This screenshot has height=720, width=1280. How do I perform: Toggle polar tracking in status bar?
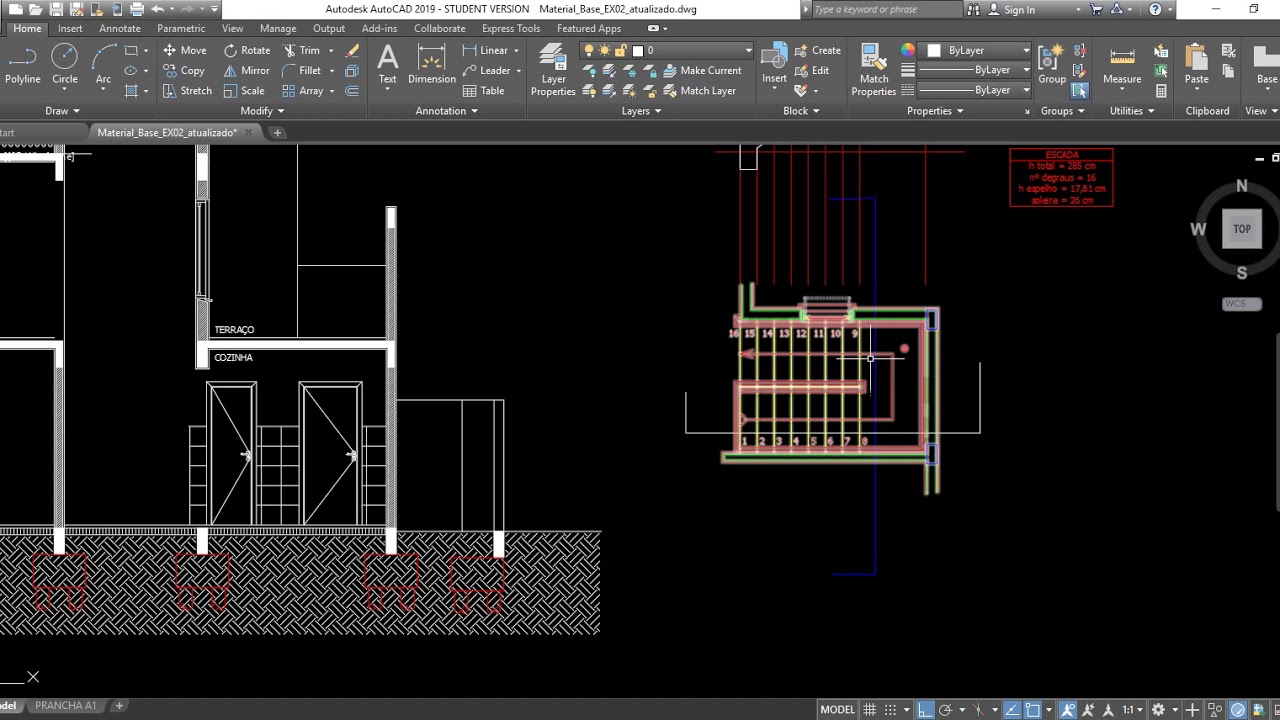coord(946,710)
